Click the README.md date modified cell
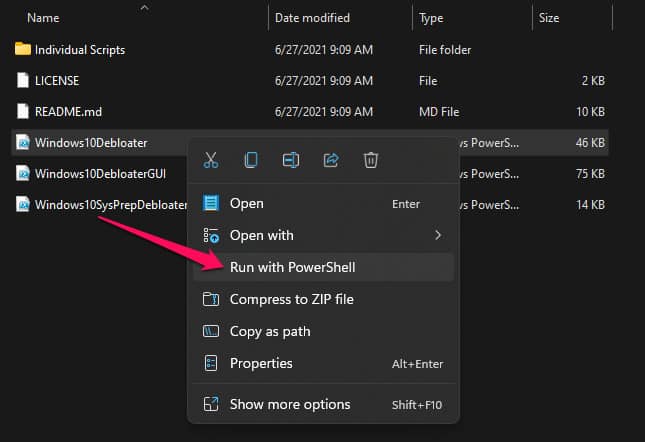Image resolution: width=645 pixels, height=442 pixels. 324,112
